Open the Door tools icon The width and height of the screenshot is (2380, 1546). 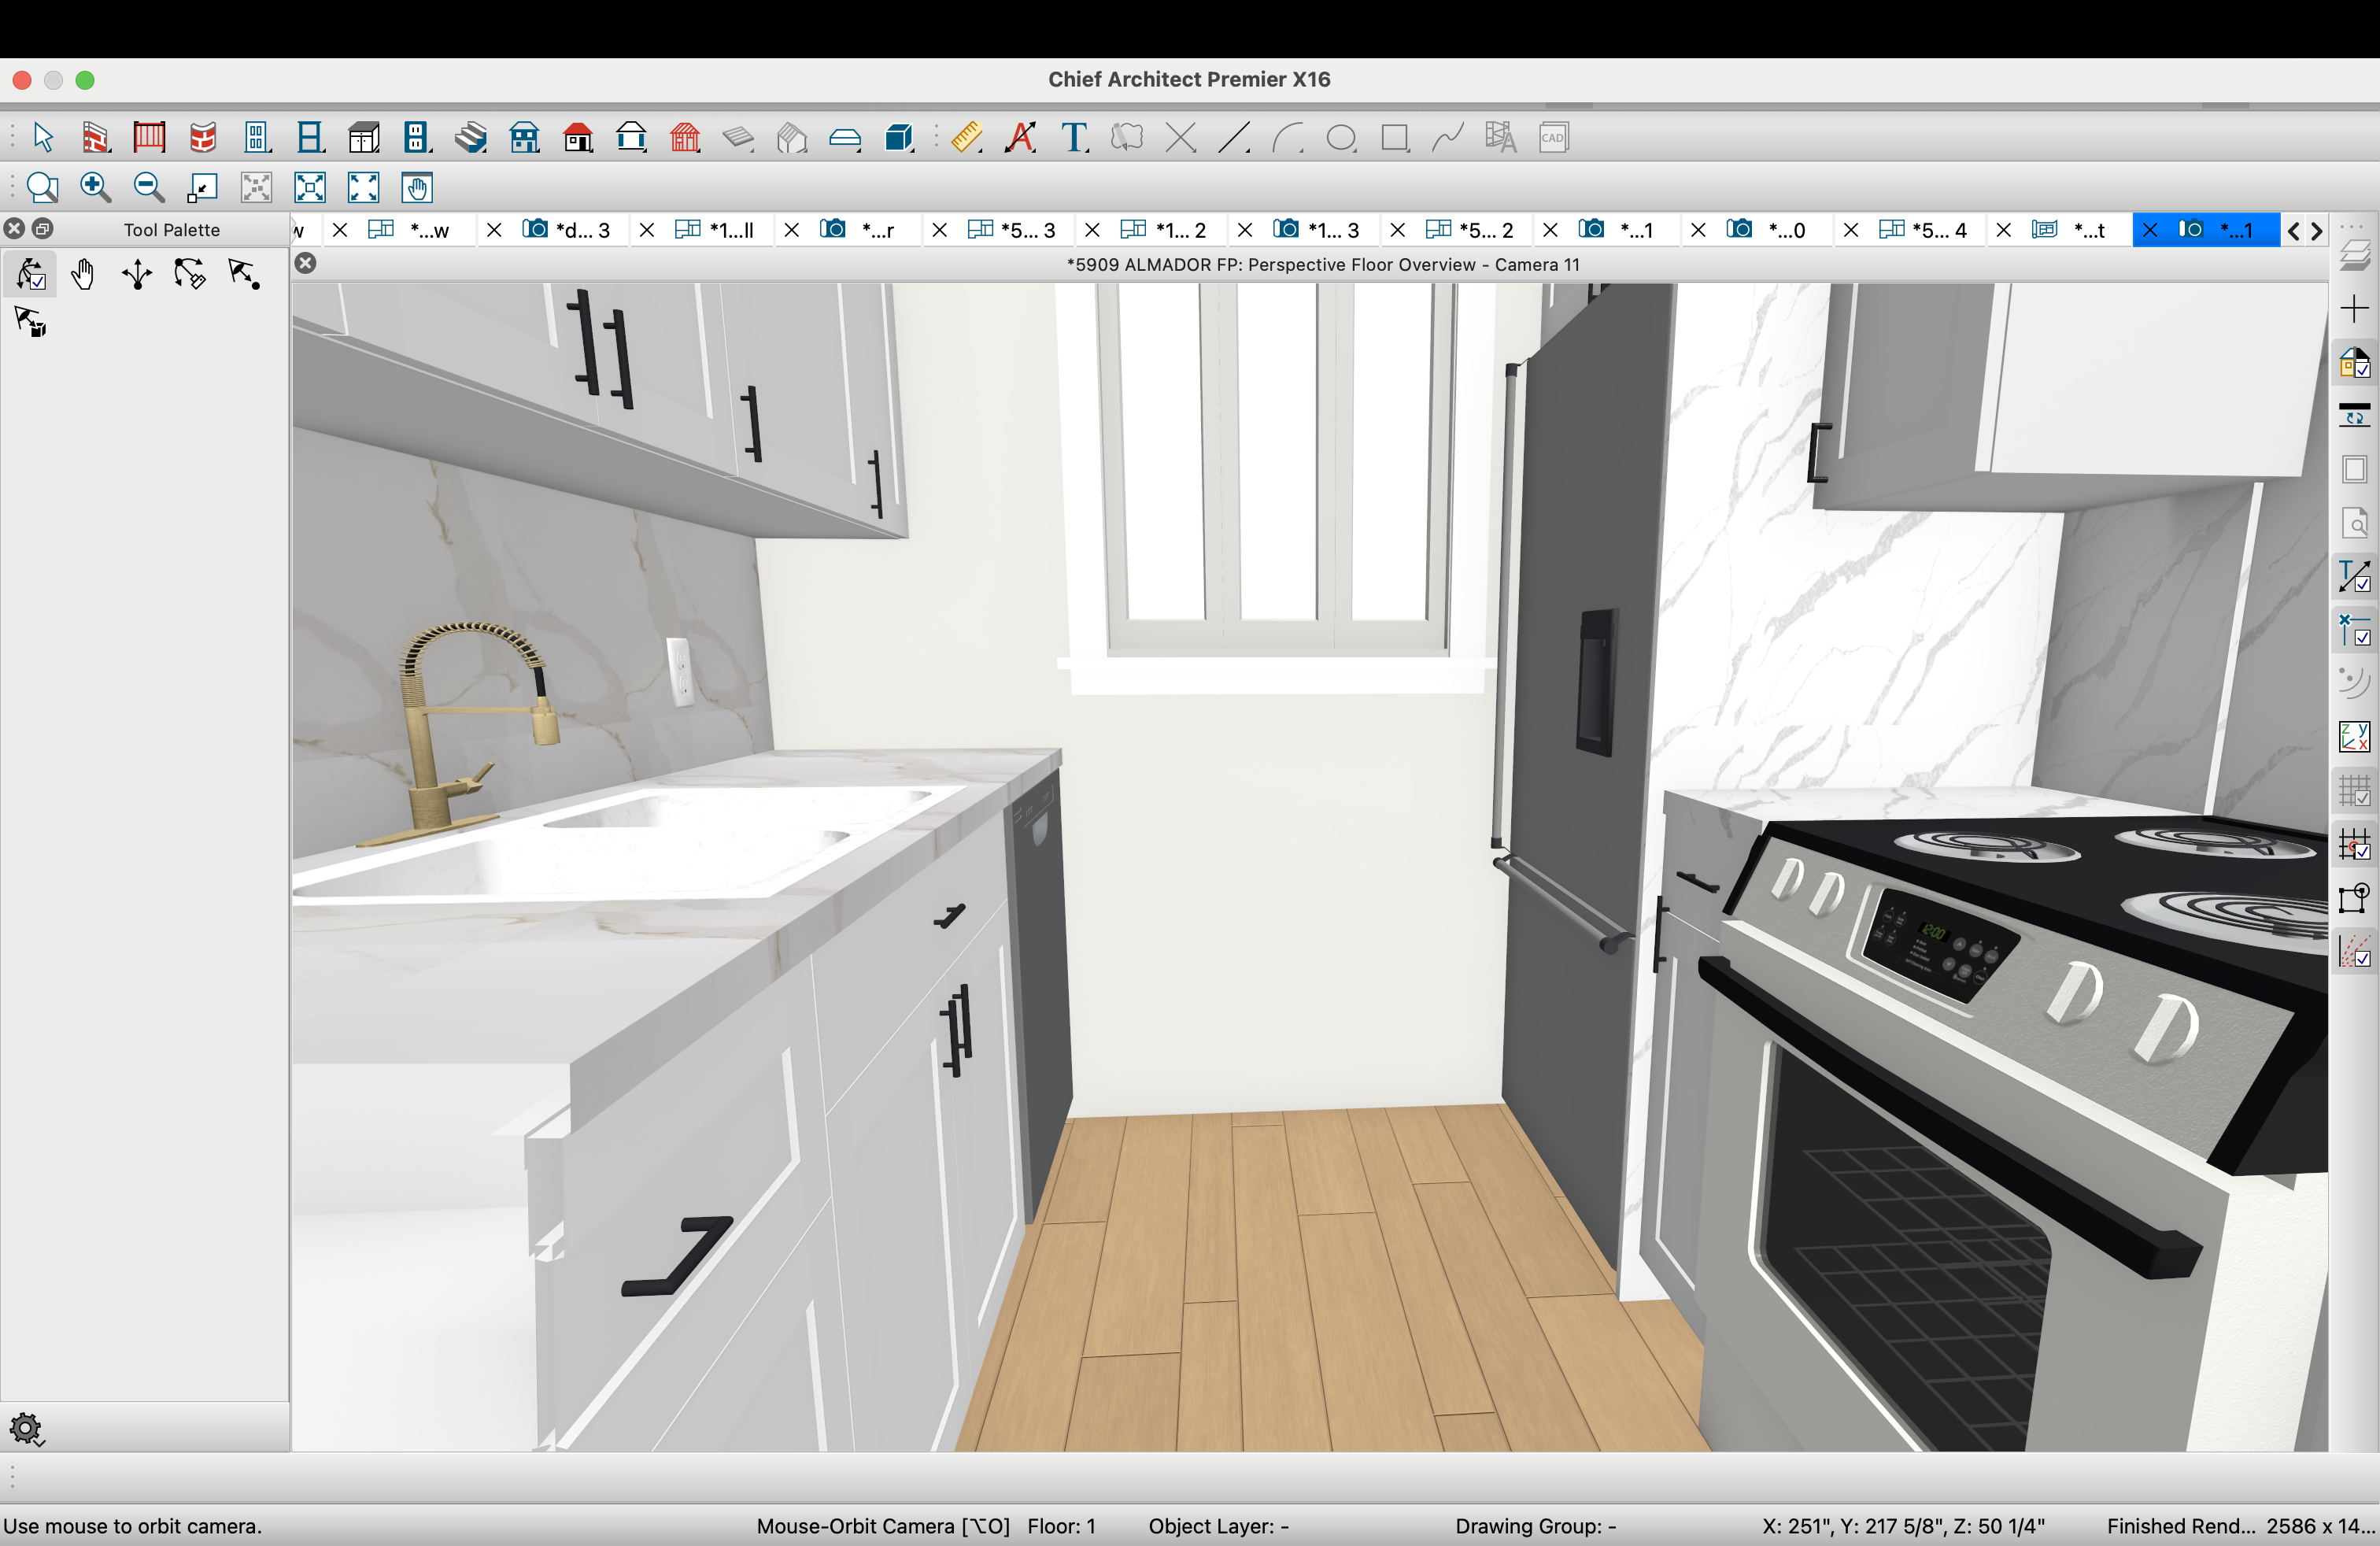pos(257,137)
